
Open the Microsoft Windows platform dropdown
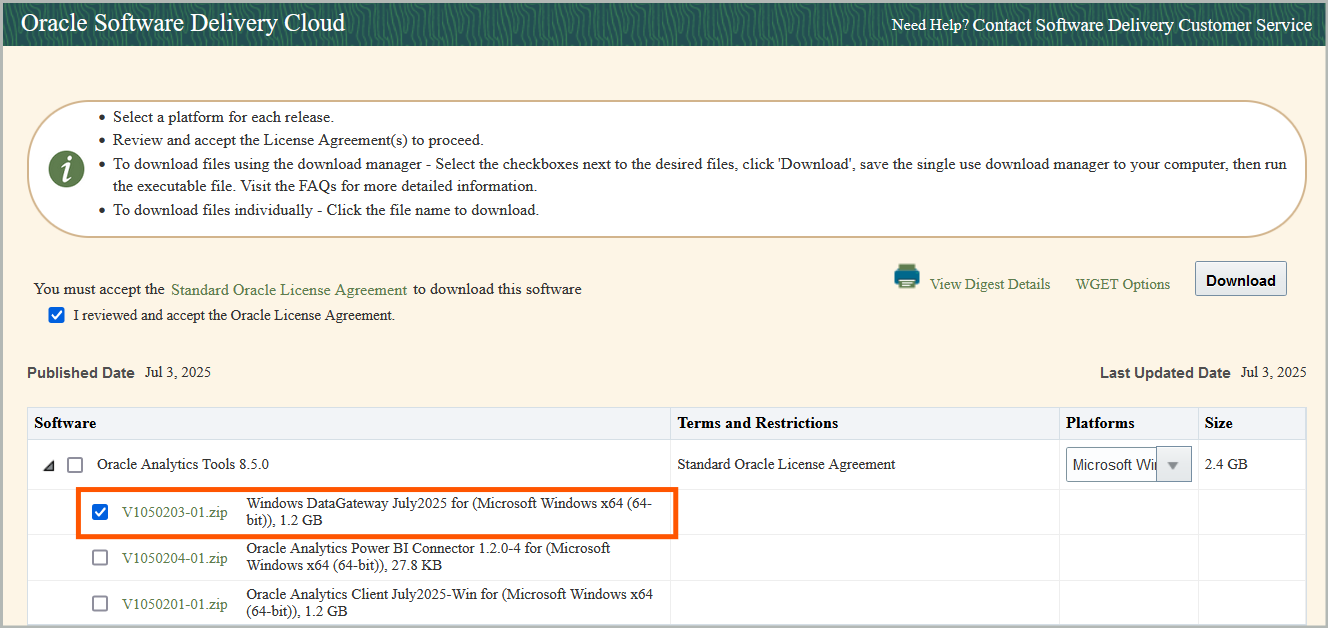[x=1128, y=464]
